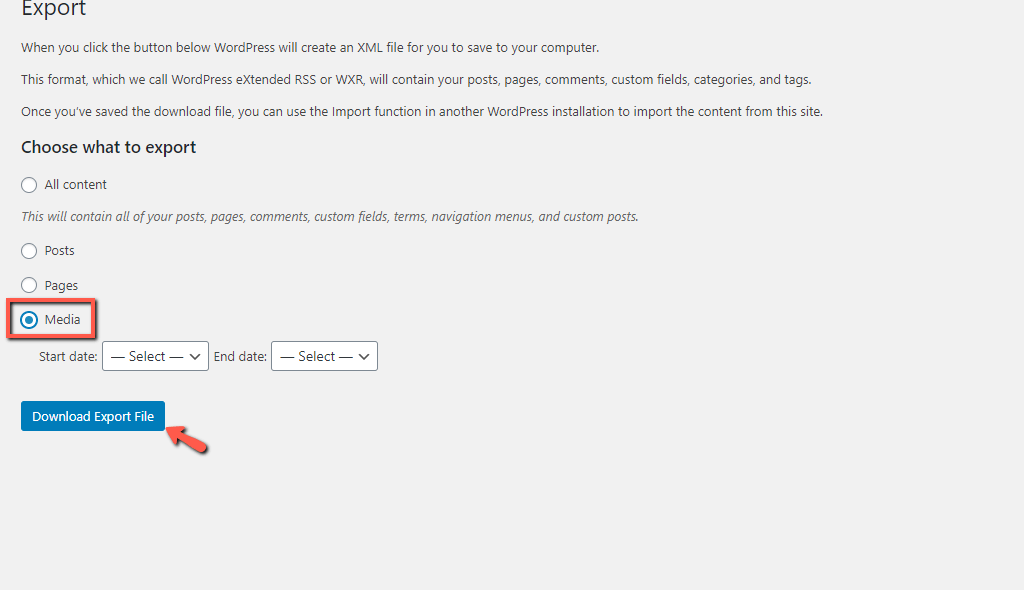Select the Pages radio button
The height and width of the screenshot is (590, 1024).
pos(29,286)
